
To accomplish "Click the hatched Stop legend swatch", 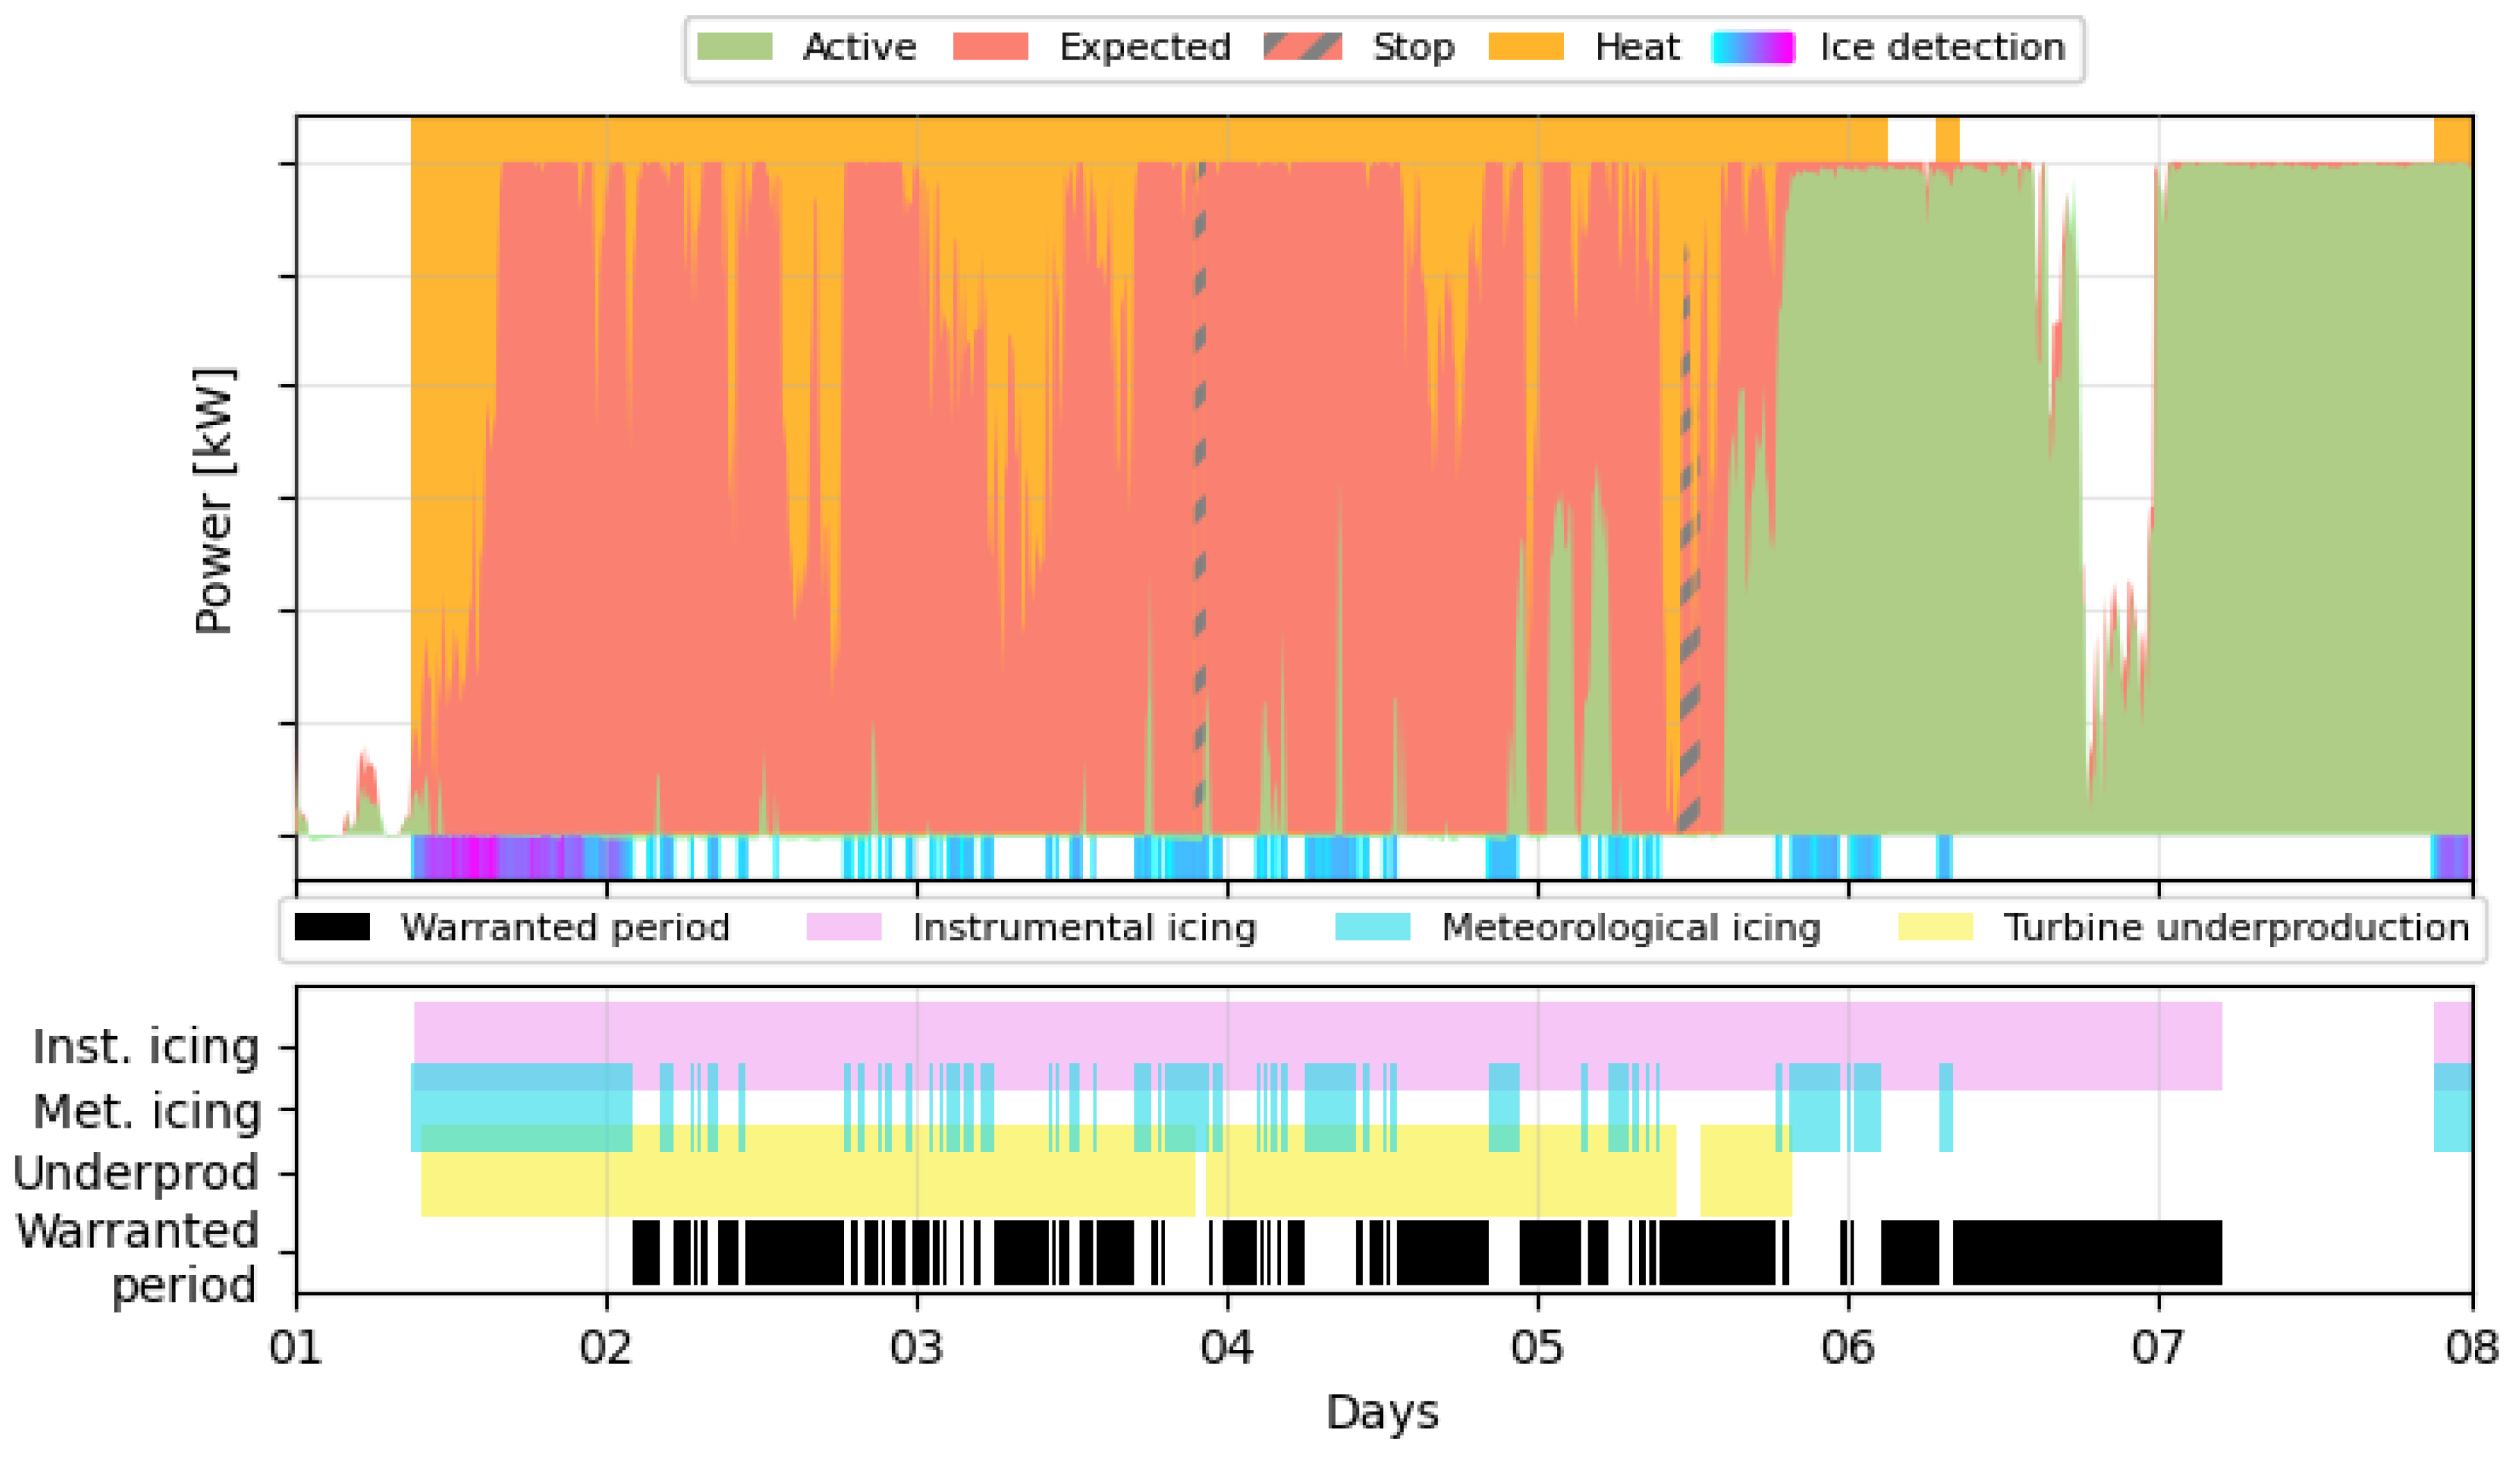I will pyautogui.click(x=1303, y=47).
